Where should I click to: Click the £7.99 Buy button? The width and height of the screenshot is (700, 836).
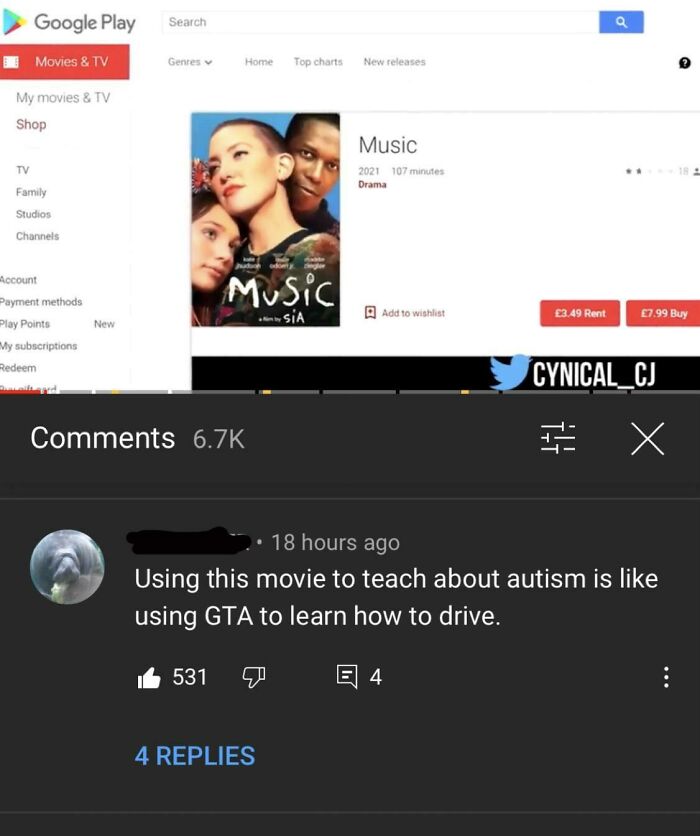663,314
